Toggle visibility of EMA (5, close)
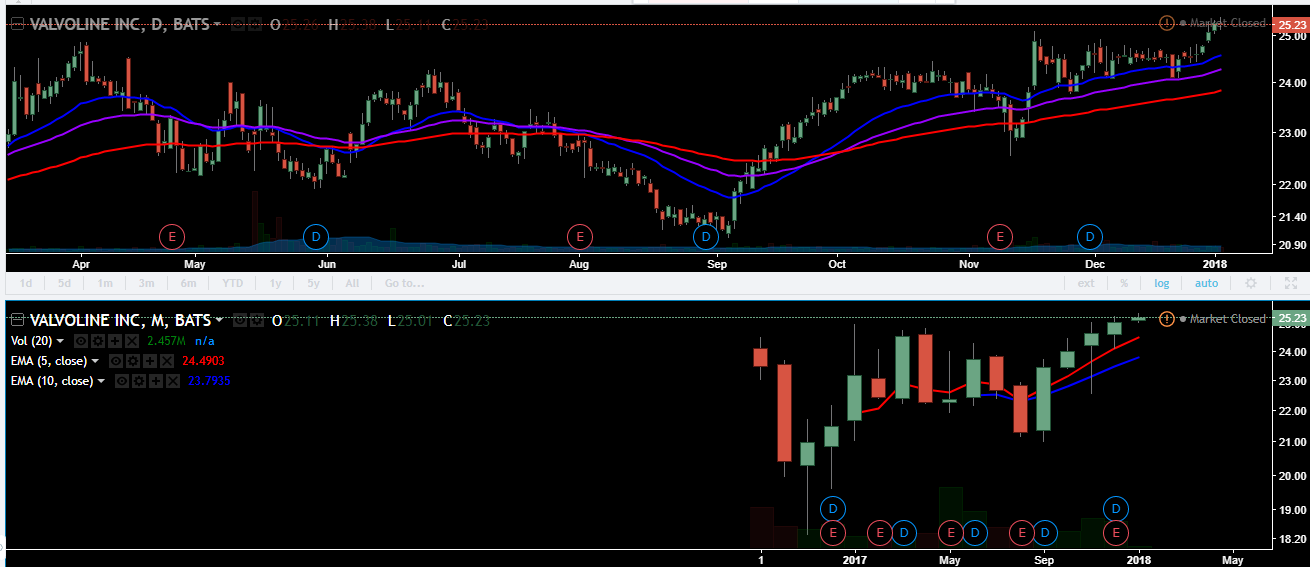This screenshot has width=1310, height=567. [x=116, y=361]
